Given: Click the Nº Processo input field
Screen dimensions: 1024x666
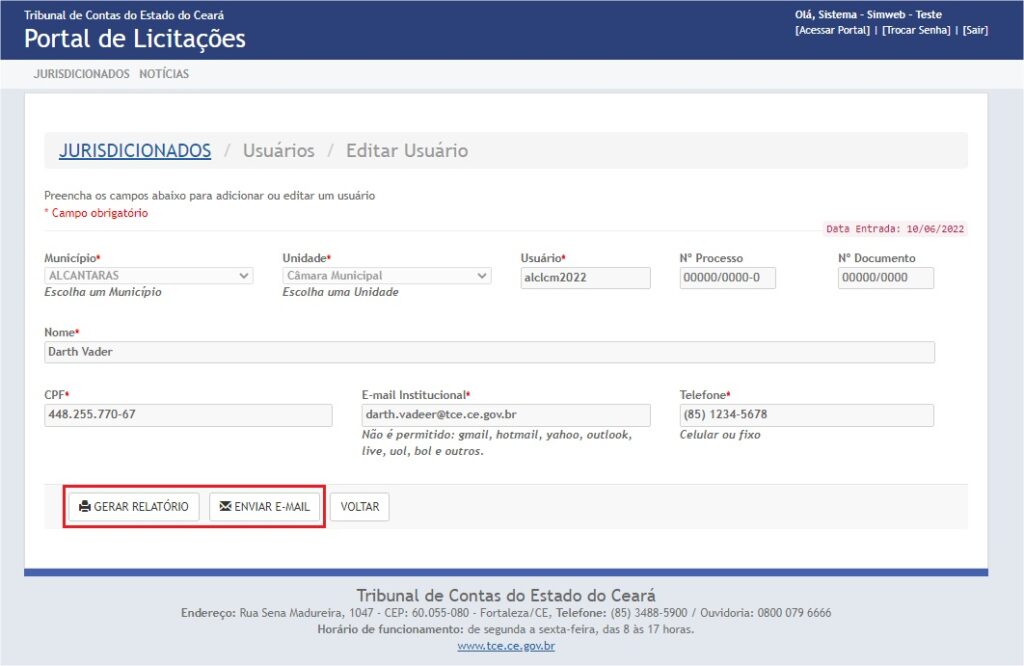Looking at the screenshot, I should point(727,278).
